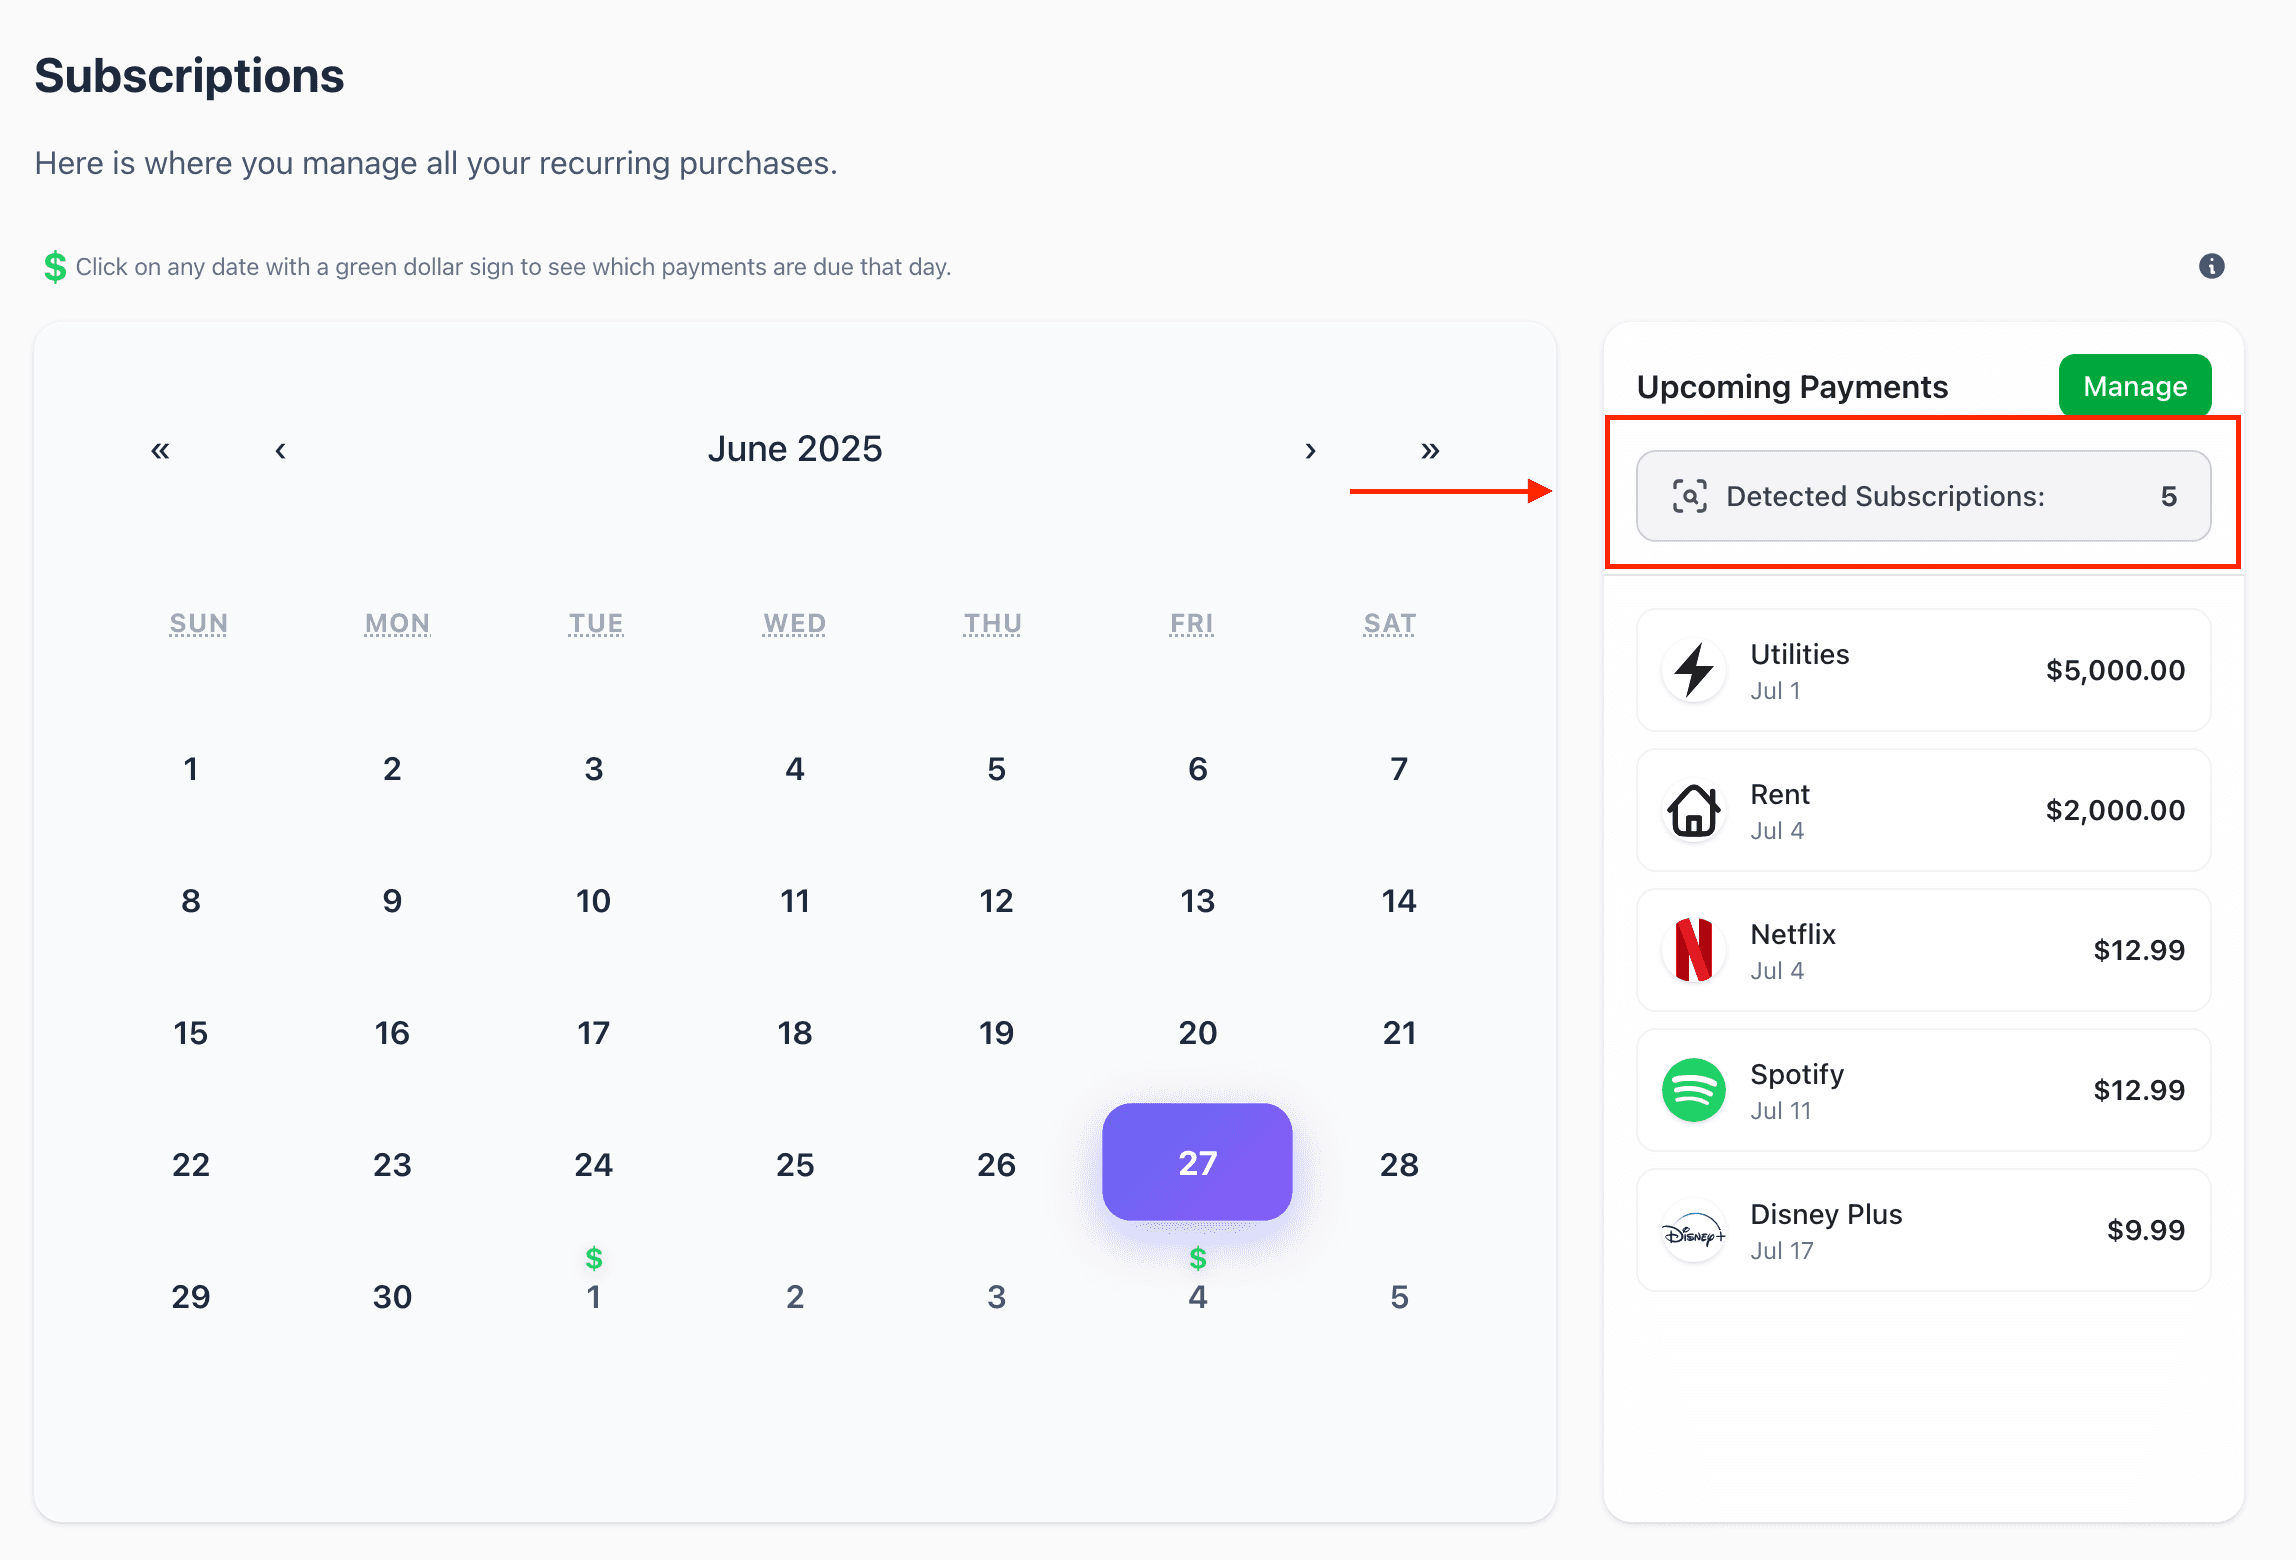Click the info icon at top right

tap(2211, 266)
